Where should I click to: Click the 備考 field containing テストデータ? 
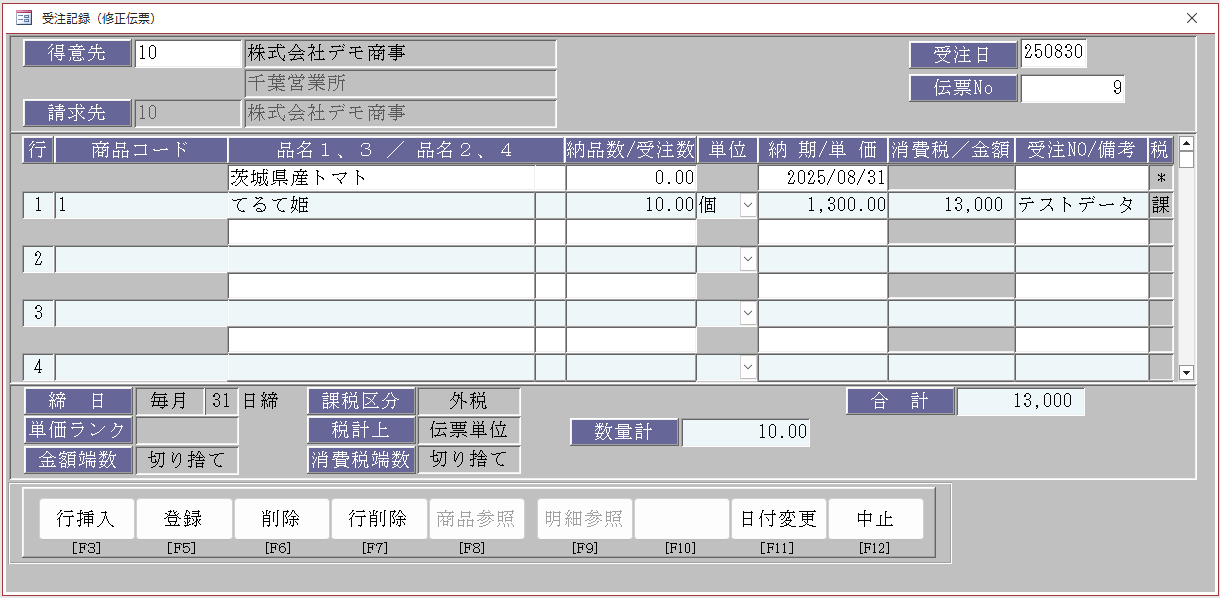point(1081,205)
